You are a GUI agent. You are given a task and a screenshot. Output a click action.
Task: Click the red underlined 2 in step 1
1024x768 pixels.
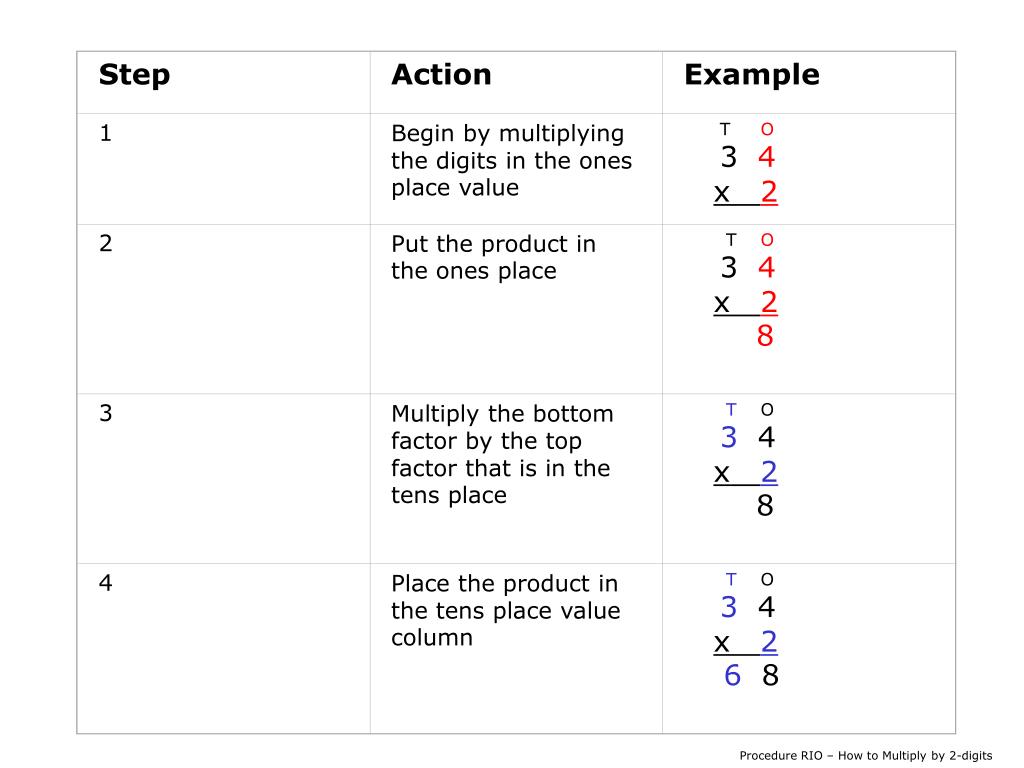769,192
